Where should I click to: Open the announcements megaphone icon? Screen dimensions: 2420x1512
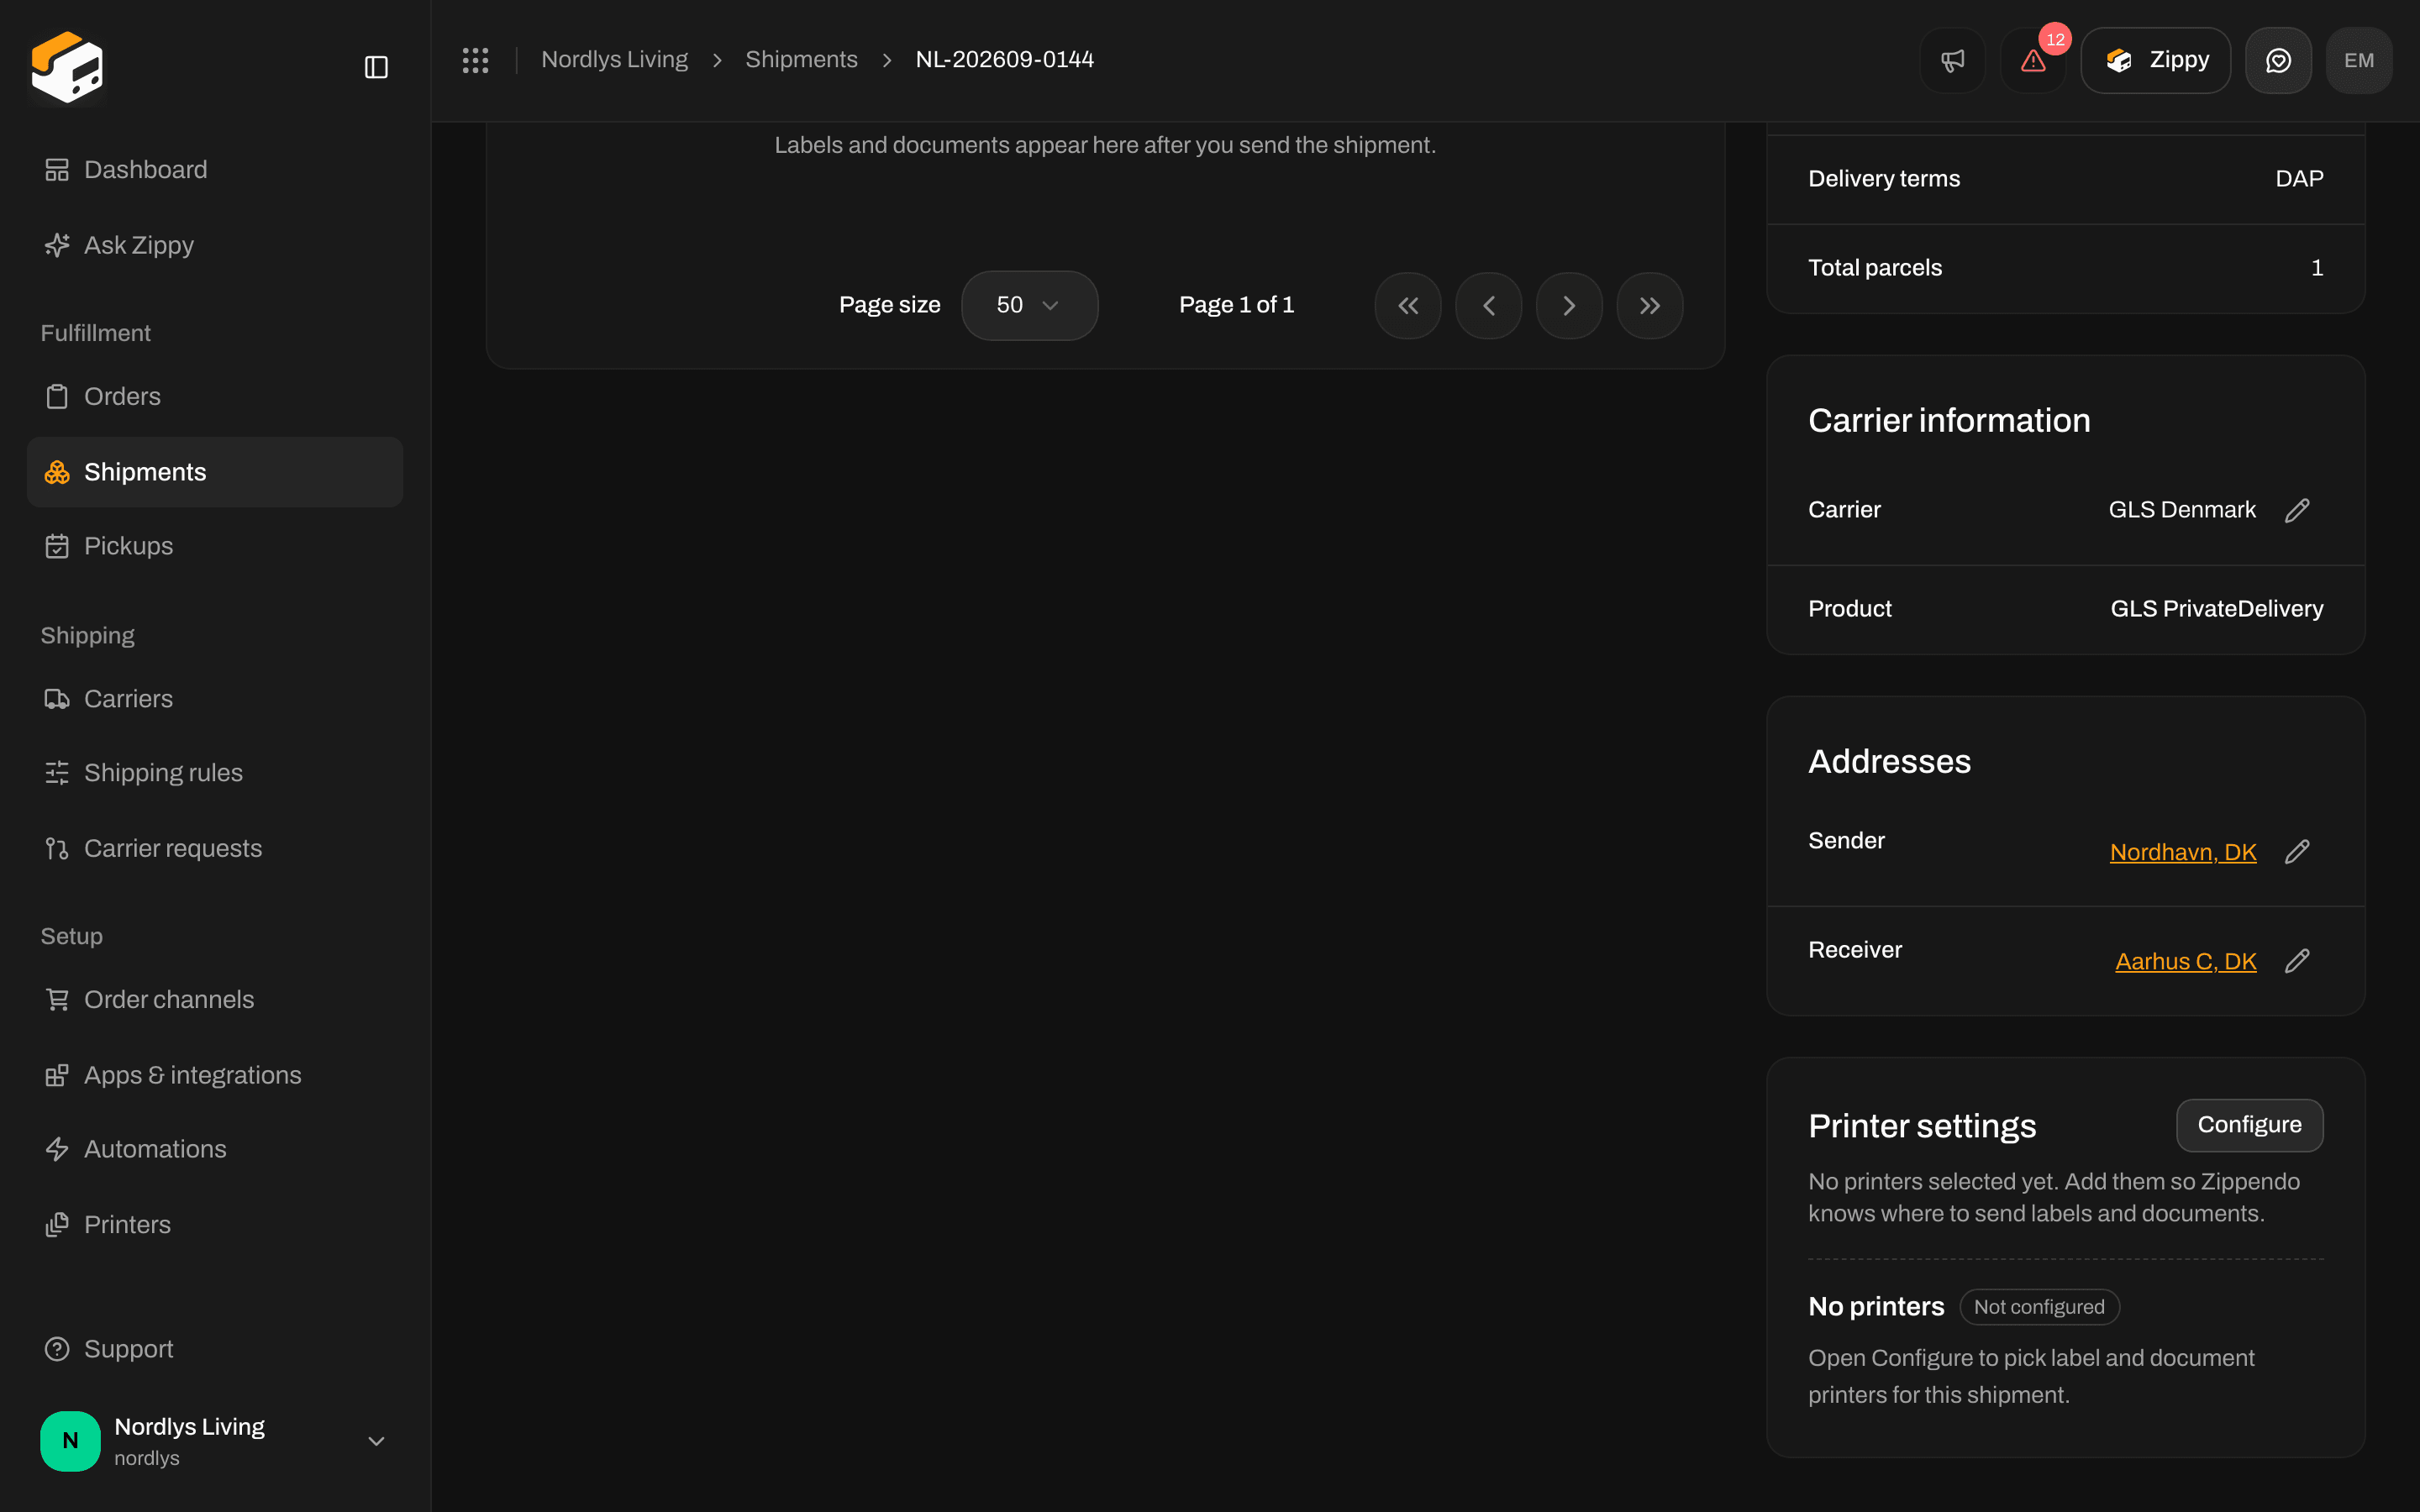click(x=1952, y=60)
